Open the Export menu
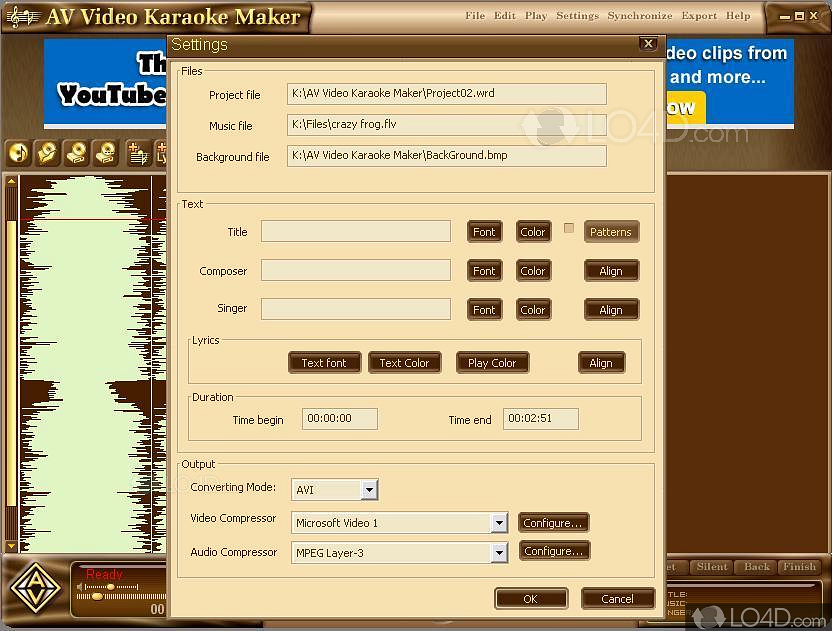 699,15
